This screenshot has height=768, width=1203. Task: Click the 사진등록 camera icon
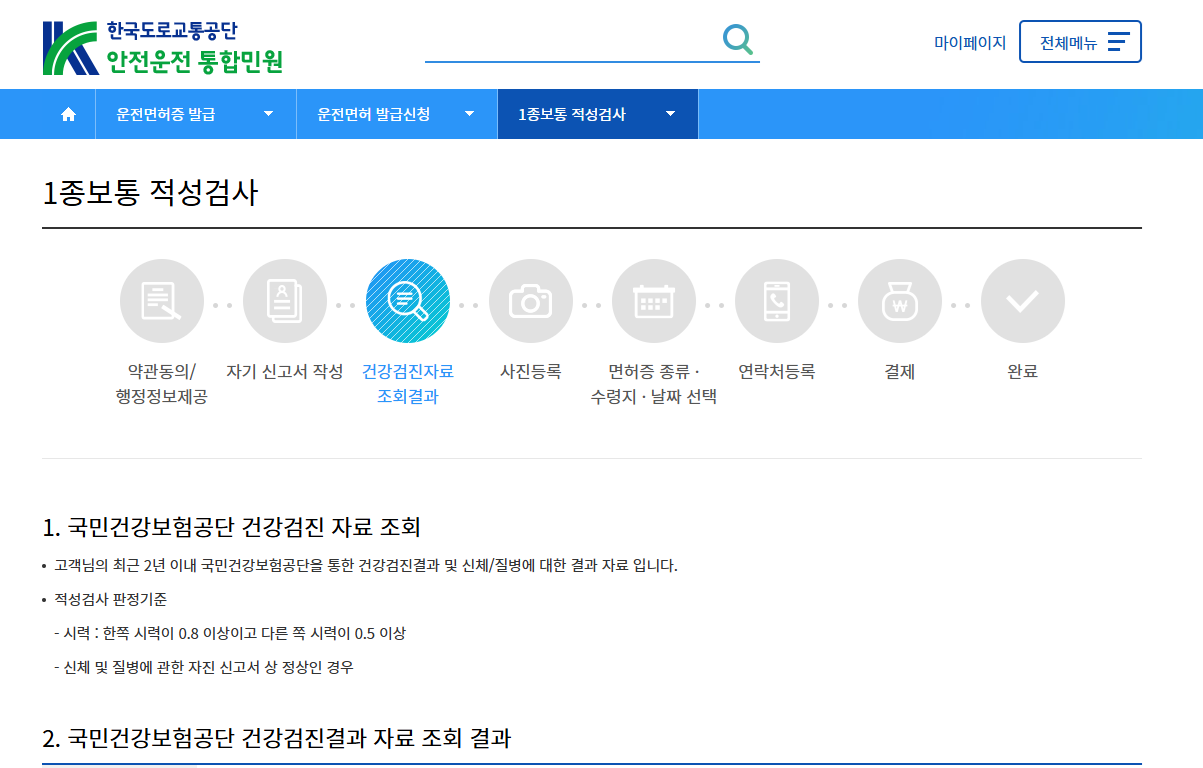(x=531, y=300)
